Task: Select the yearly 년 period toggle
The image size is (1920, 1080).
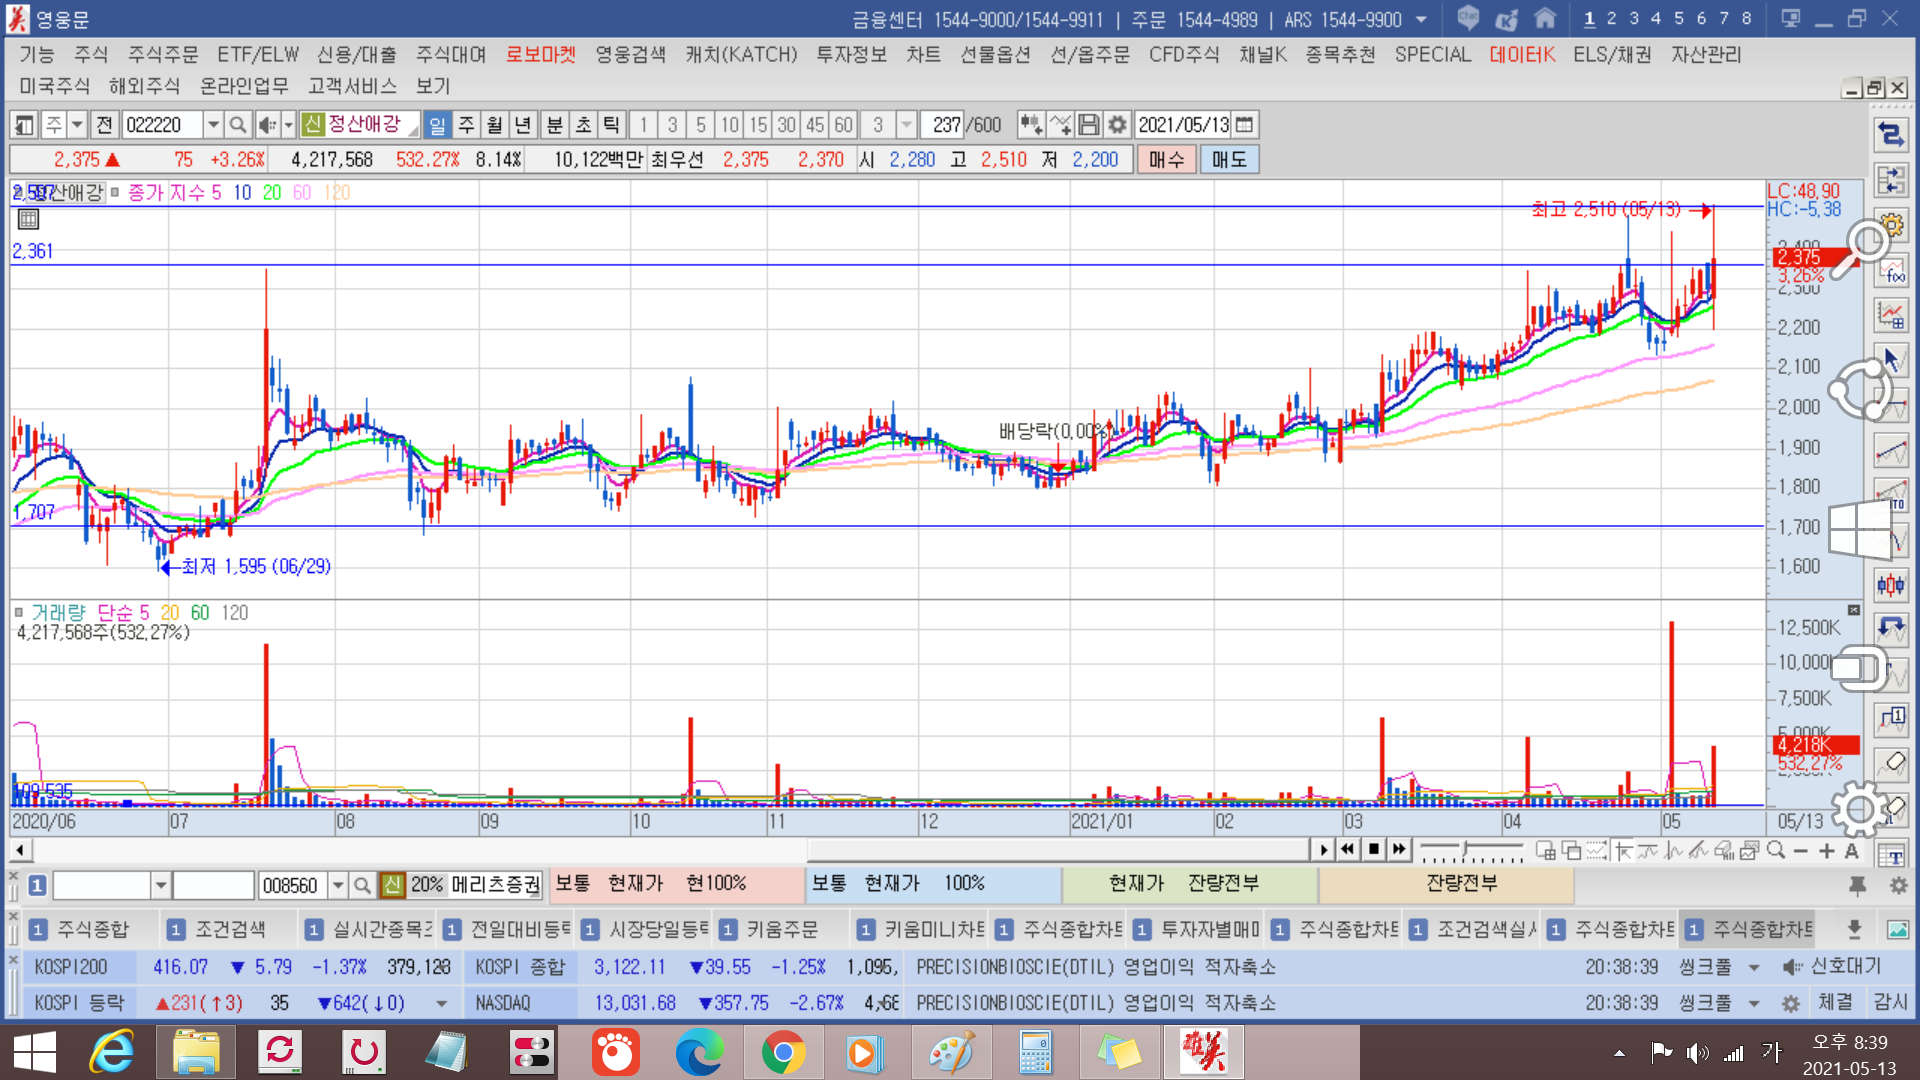Action: click(x=523, y=125)
